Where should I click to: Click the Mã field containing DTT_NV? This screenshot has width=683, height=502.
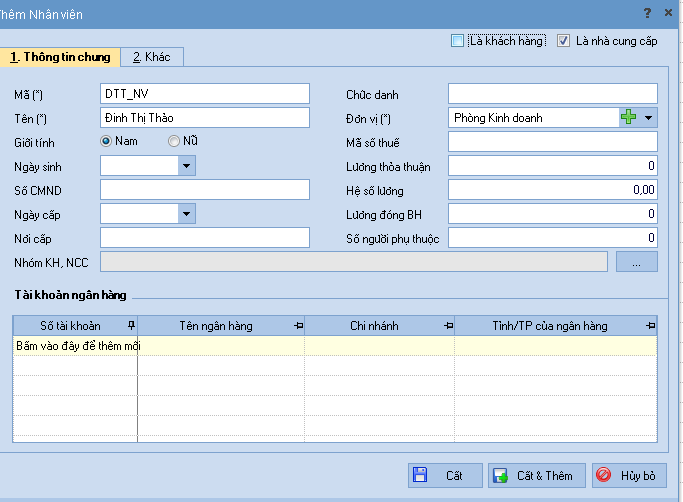(x=205, y=94)
